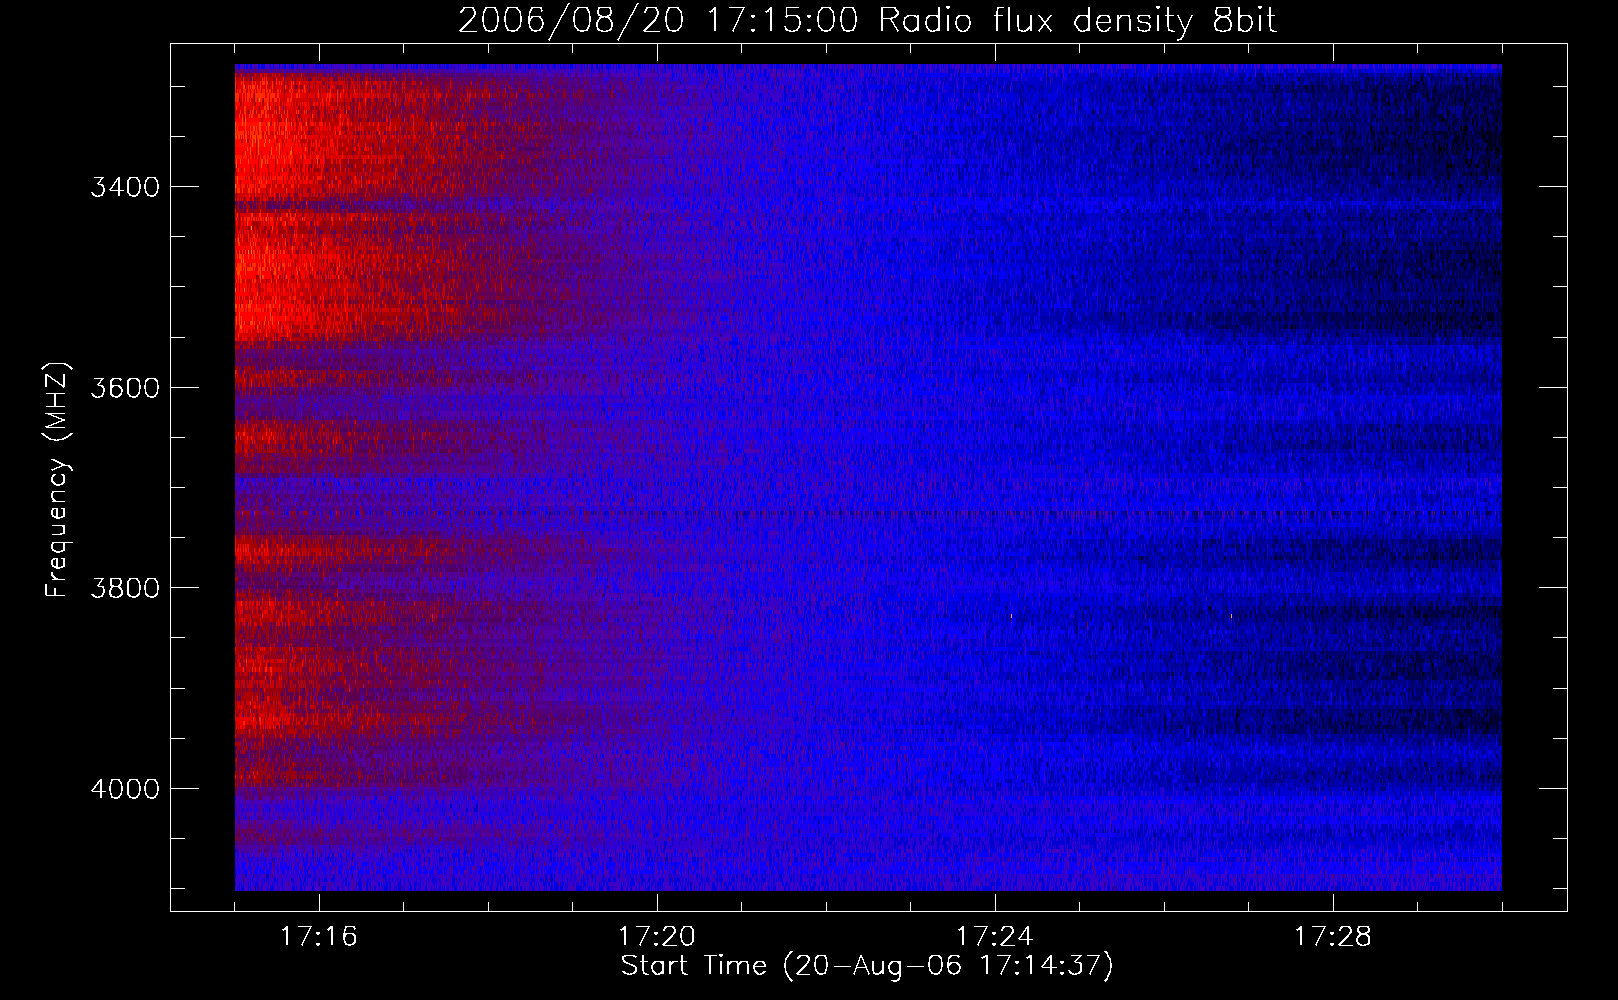Click the "Frequency (MHZ)" y-axis label
Image resolution: width=1618 pixels, height=1000 pixels.
pyautogui.click(x=56, y=480)
